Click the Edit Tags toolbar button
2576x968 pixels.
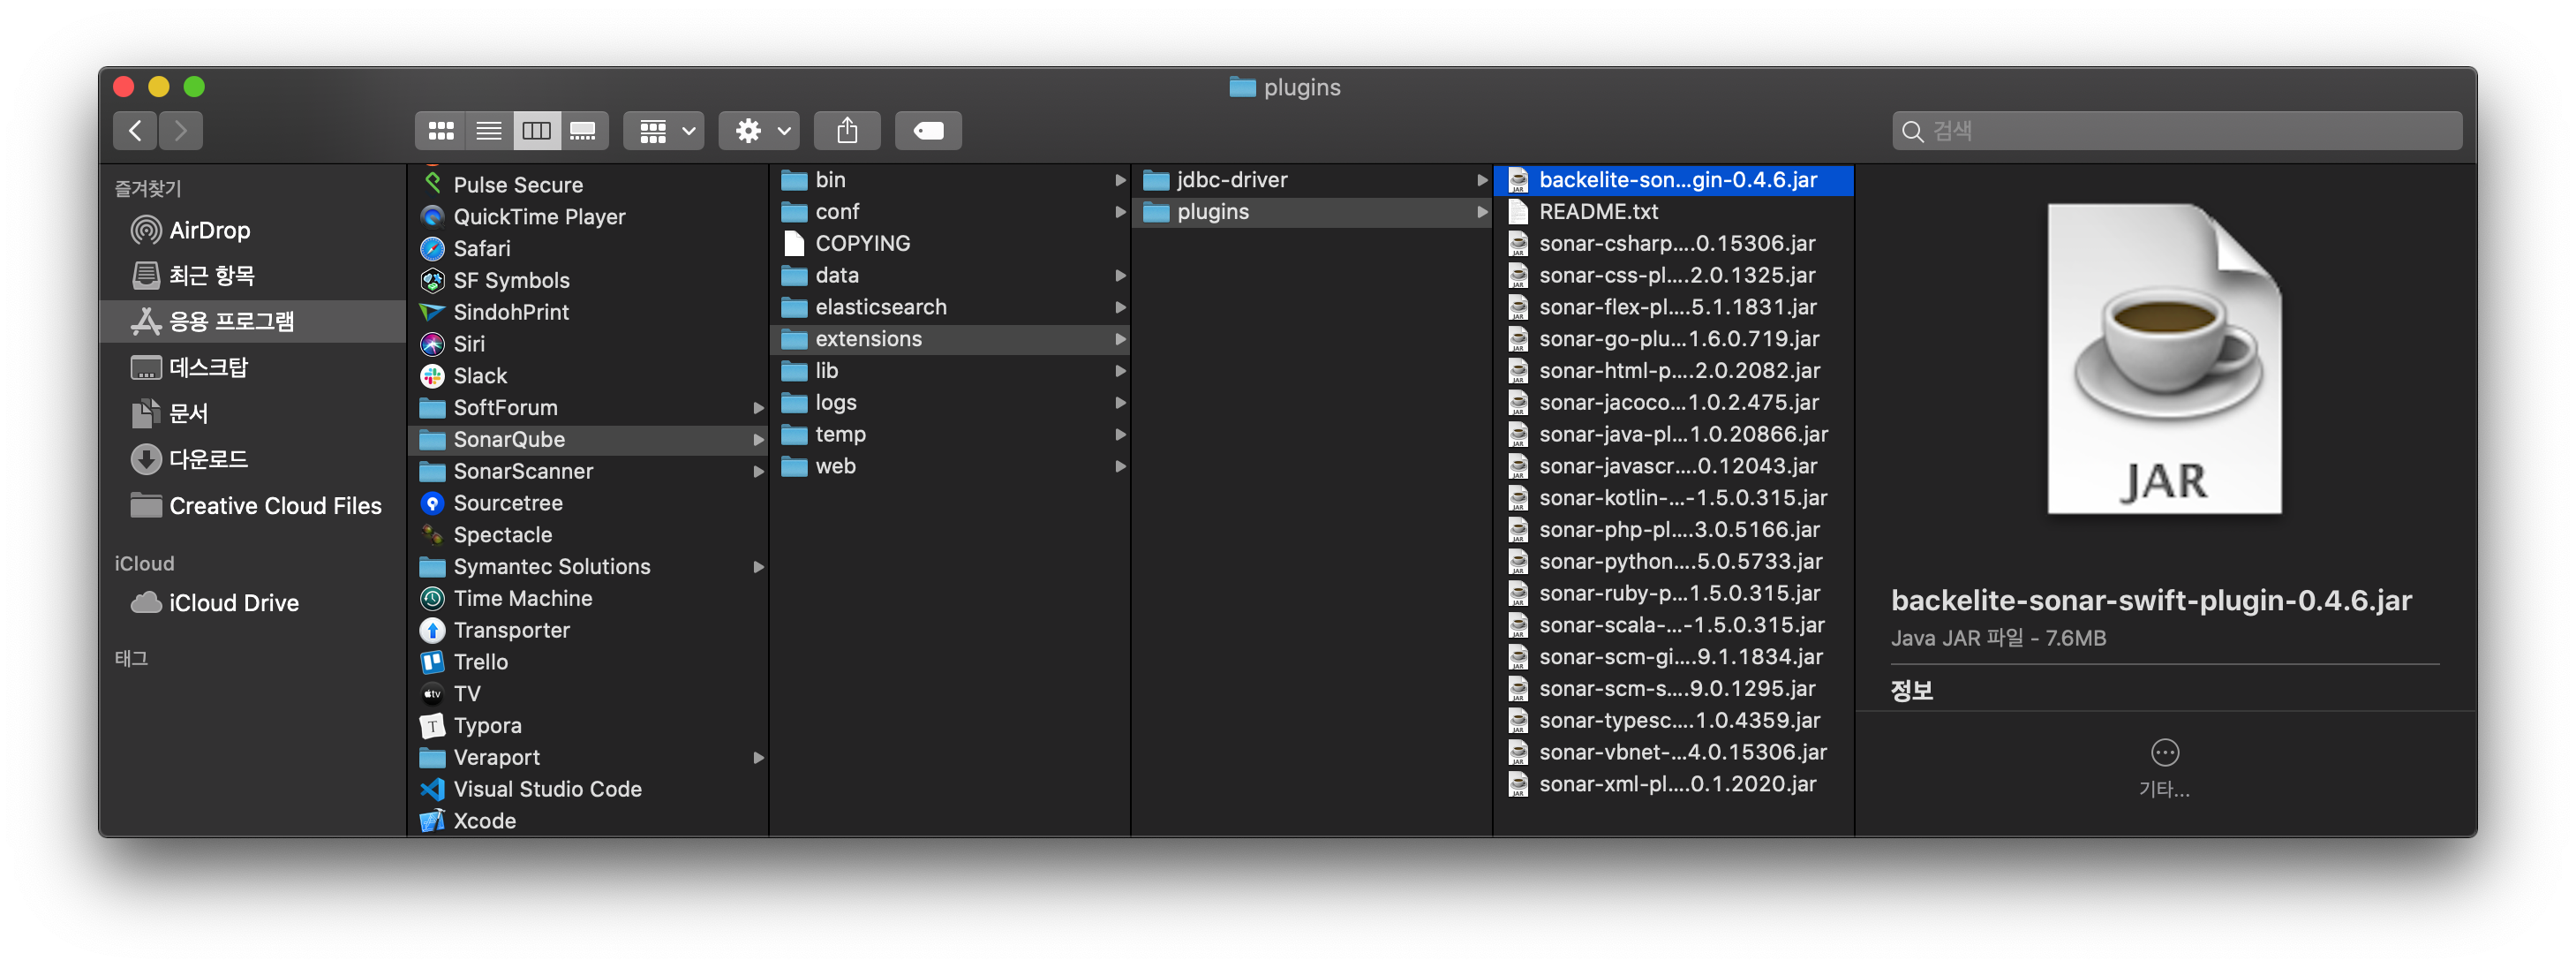pyautogui.click(x=928, y=131)
